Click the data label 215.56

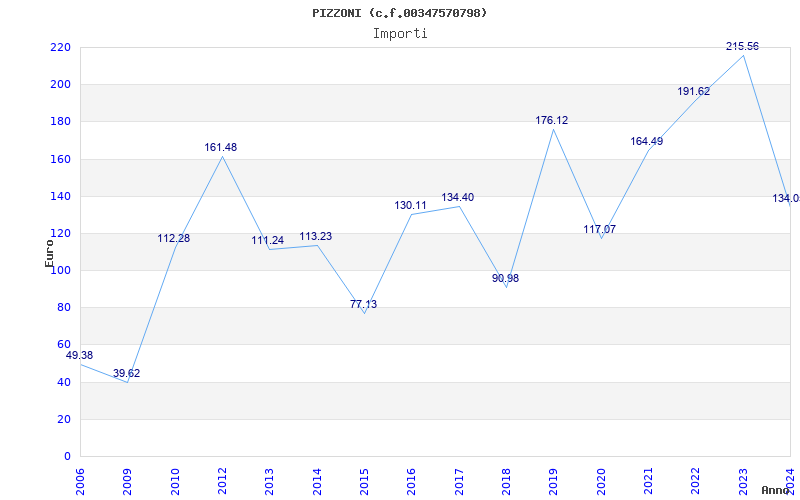(x=742, y=46)
